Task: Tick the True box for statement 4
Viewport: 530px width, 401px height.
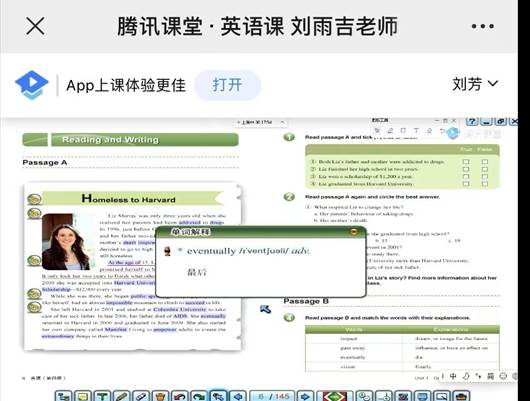Action: 466,184
